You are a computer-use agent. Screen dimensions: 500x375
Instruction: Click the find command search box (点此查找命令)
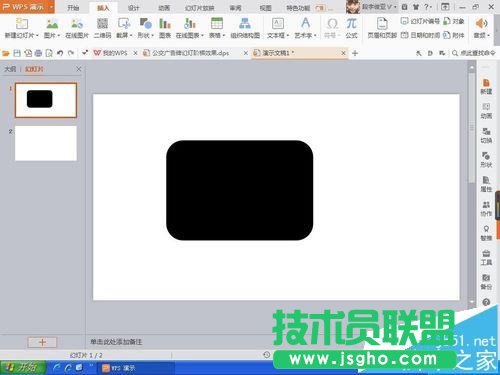pyautogui.click(x=474, y=53)
